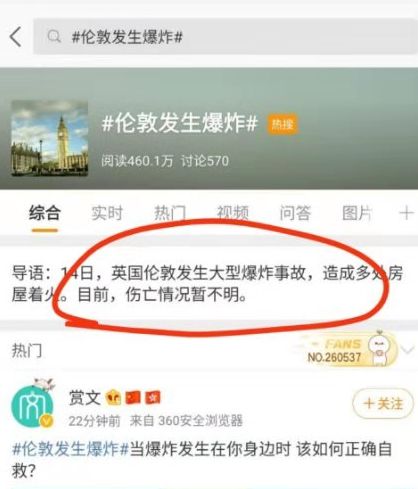Tap the plus icon after tabs

coord(406,213)
